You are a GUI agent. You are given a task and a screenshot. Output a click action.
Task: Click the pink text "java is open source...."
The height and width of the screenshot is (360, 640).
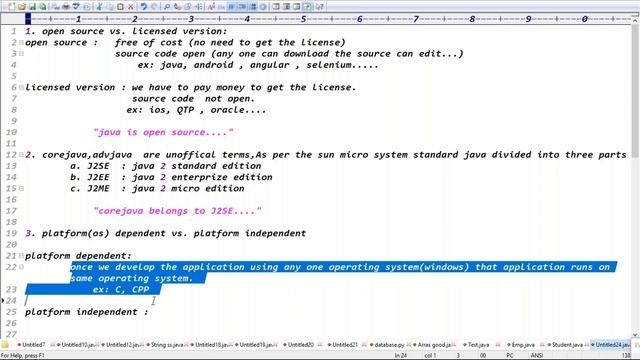(x=163, y=132)
